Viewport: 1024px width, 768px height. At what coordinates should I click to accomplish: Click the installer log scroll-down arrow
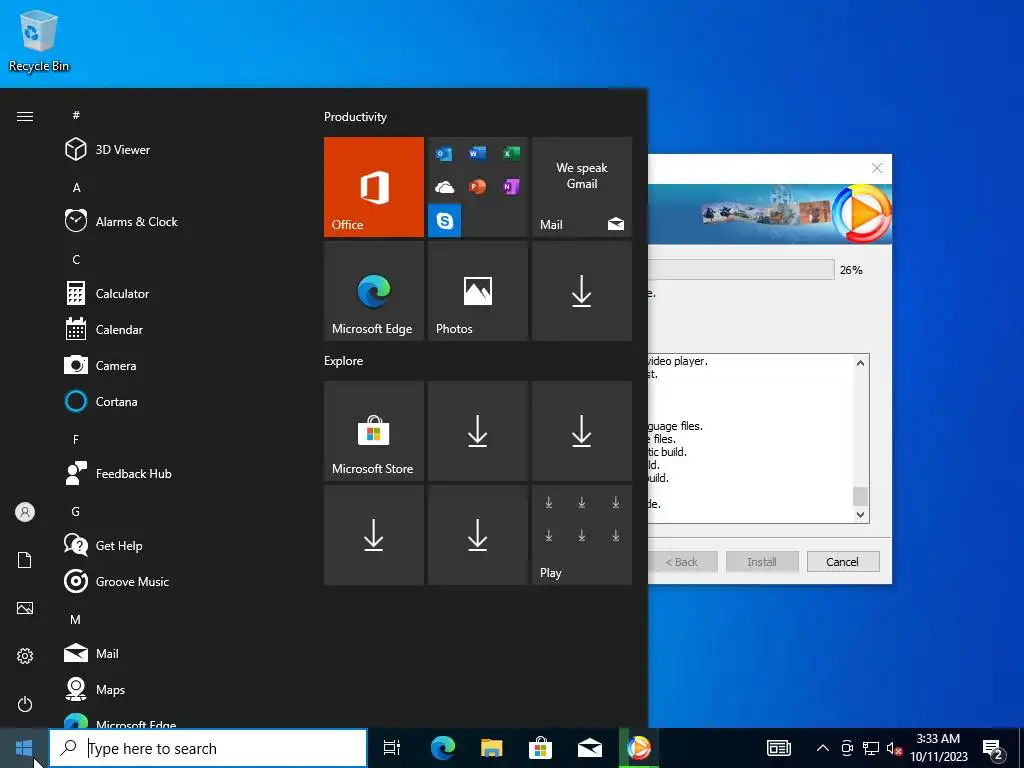(x=861, y=515)
